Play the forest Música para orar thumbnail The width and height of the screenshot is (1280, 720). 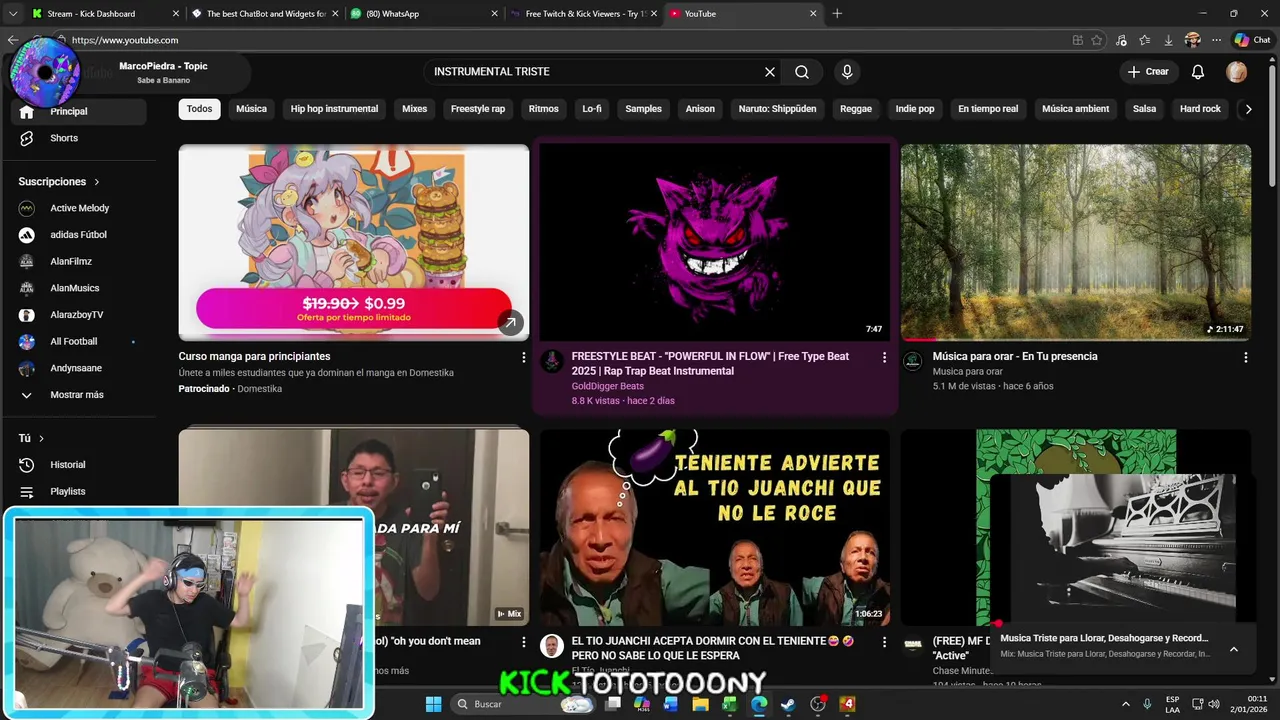(1076, 241)
